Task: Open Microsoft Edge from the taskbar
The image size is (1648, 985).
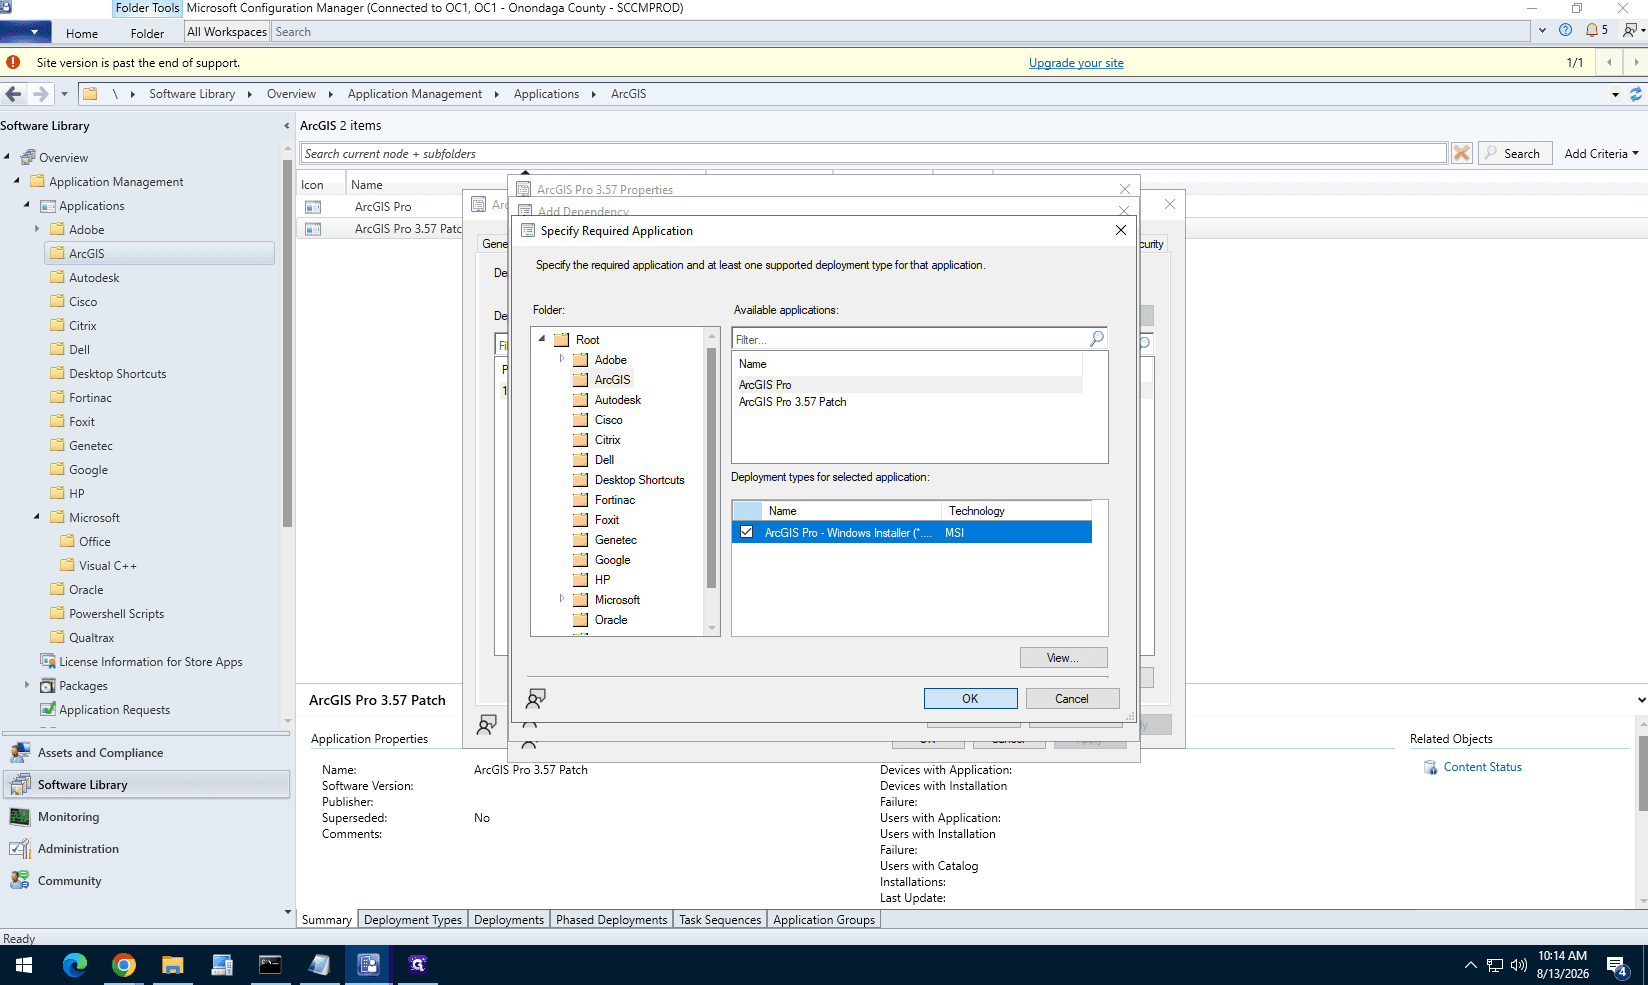Action: pos(75,965)
